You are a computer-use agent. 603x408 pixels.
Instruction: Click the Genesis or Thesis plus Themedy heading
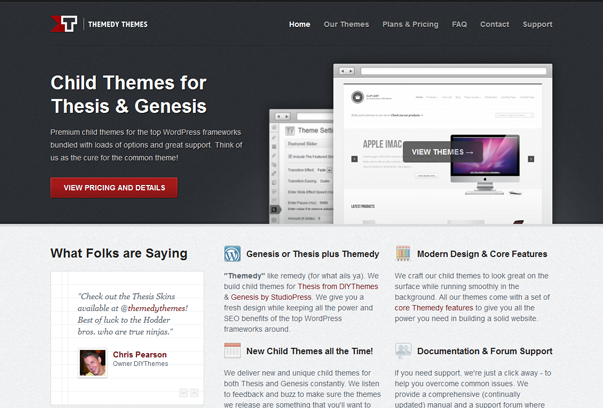(313, 254)
